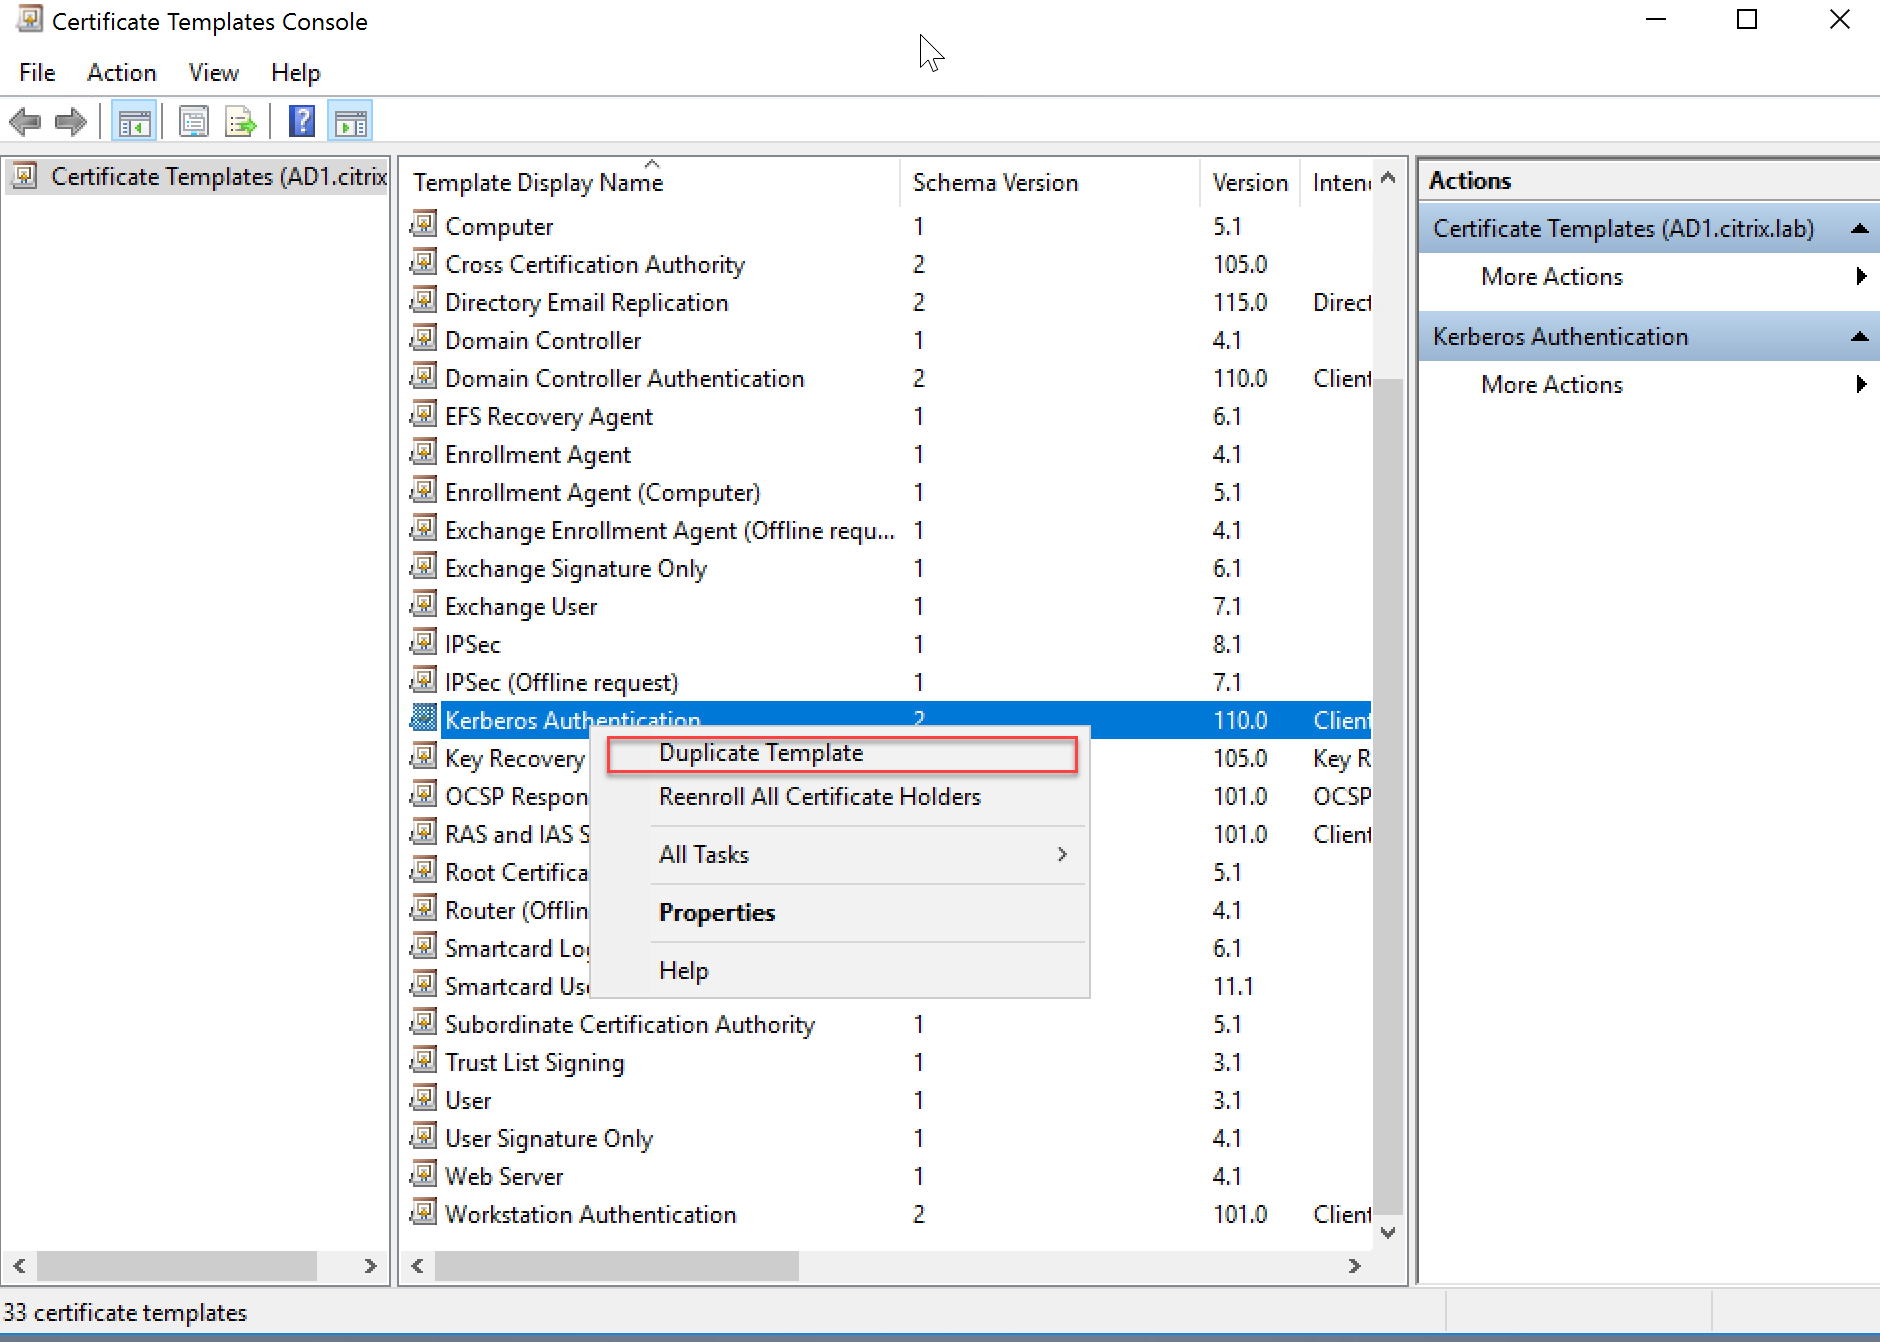Click the Back arrow toolbar icon
The height and width of the screenshot is (1342, 1880).
(25, 123)
